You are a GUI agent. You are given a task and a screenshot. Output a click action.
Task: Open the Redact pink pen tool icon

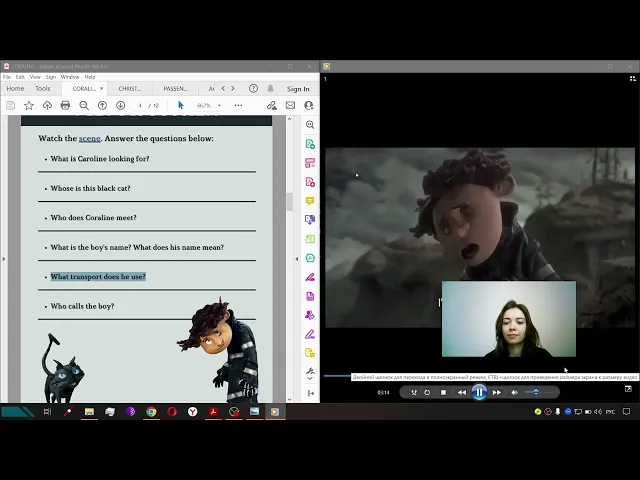(310, 277)
